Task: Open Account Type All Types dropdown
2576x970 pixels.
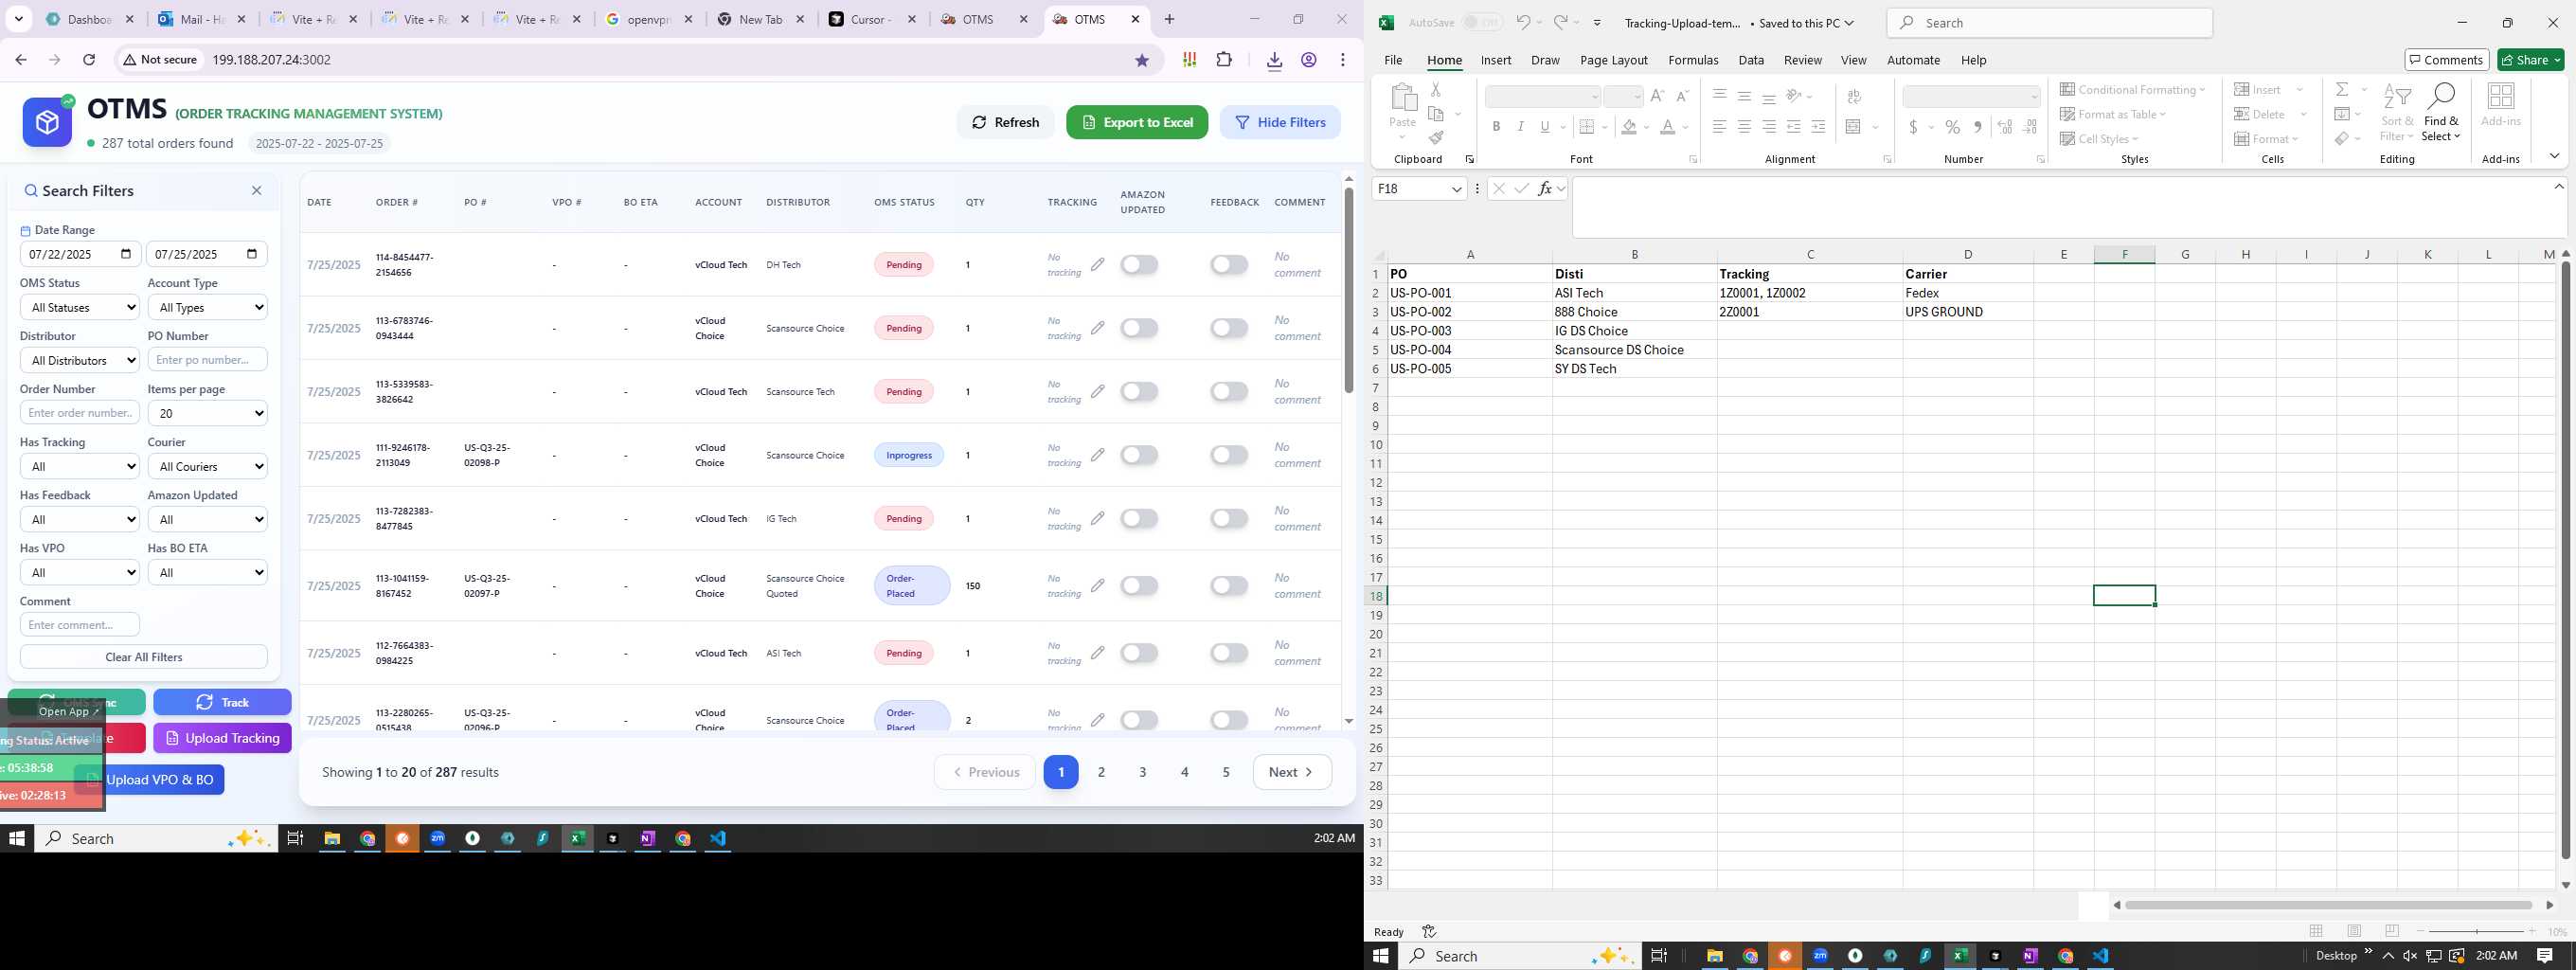Action: point(208,307)
